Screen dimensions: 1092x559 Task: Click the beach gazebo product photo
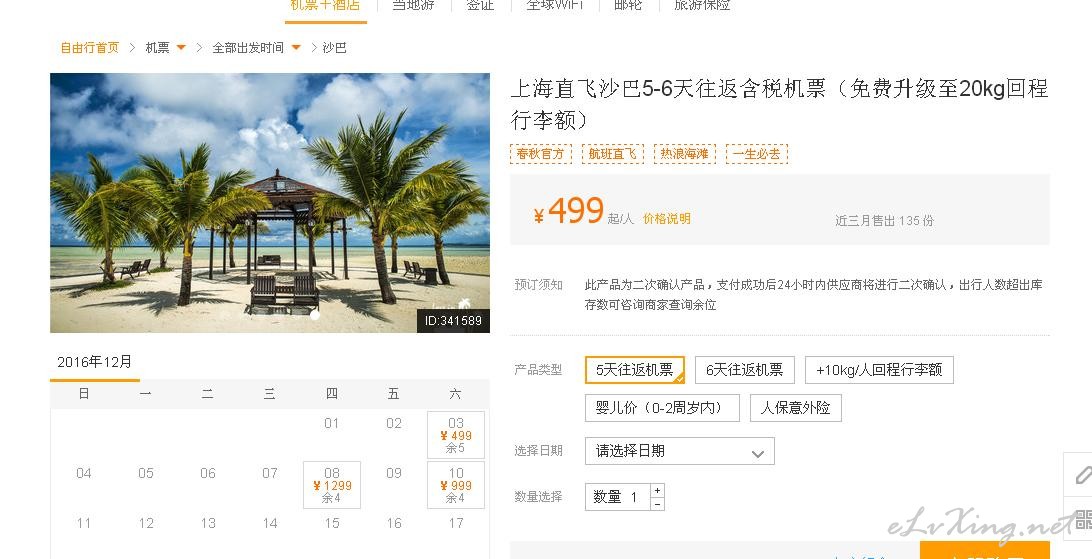(x=270, y=203)
